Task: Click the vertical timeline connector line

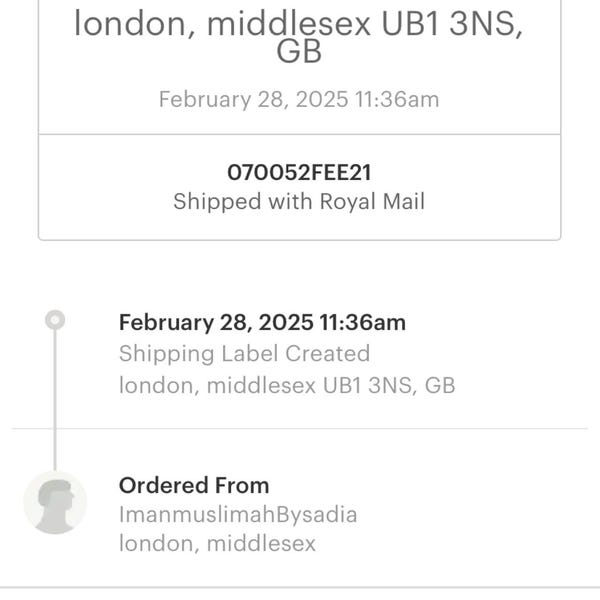Action: pyautogui.click(x=55, y=400)
